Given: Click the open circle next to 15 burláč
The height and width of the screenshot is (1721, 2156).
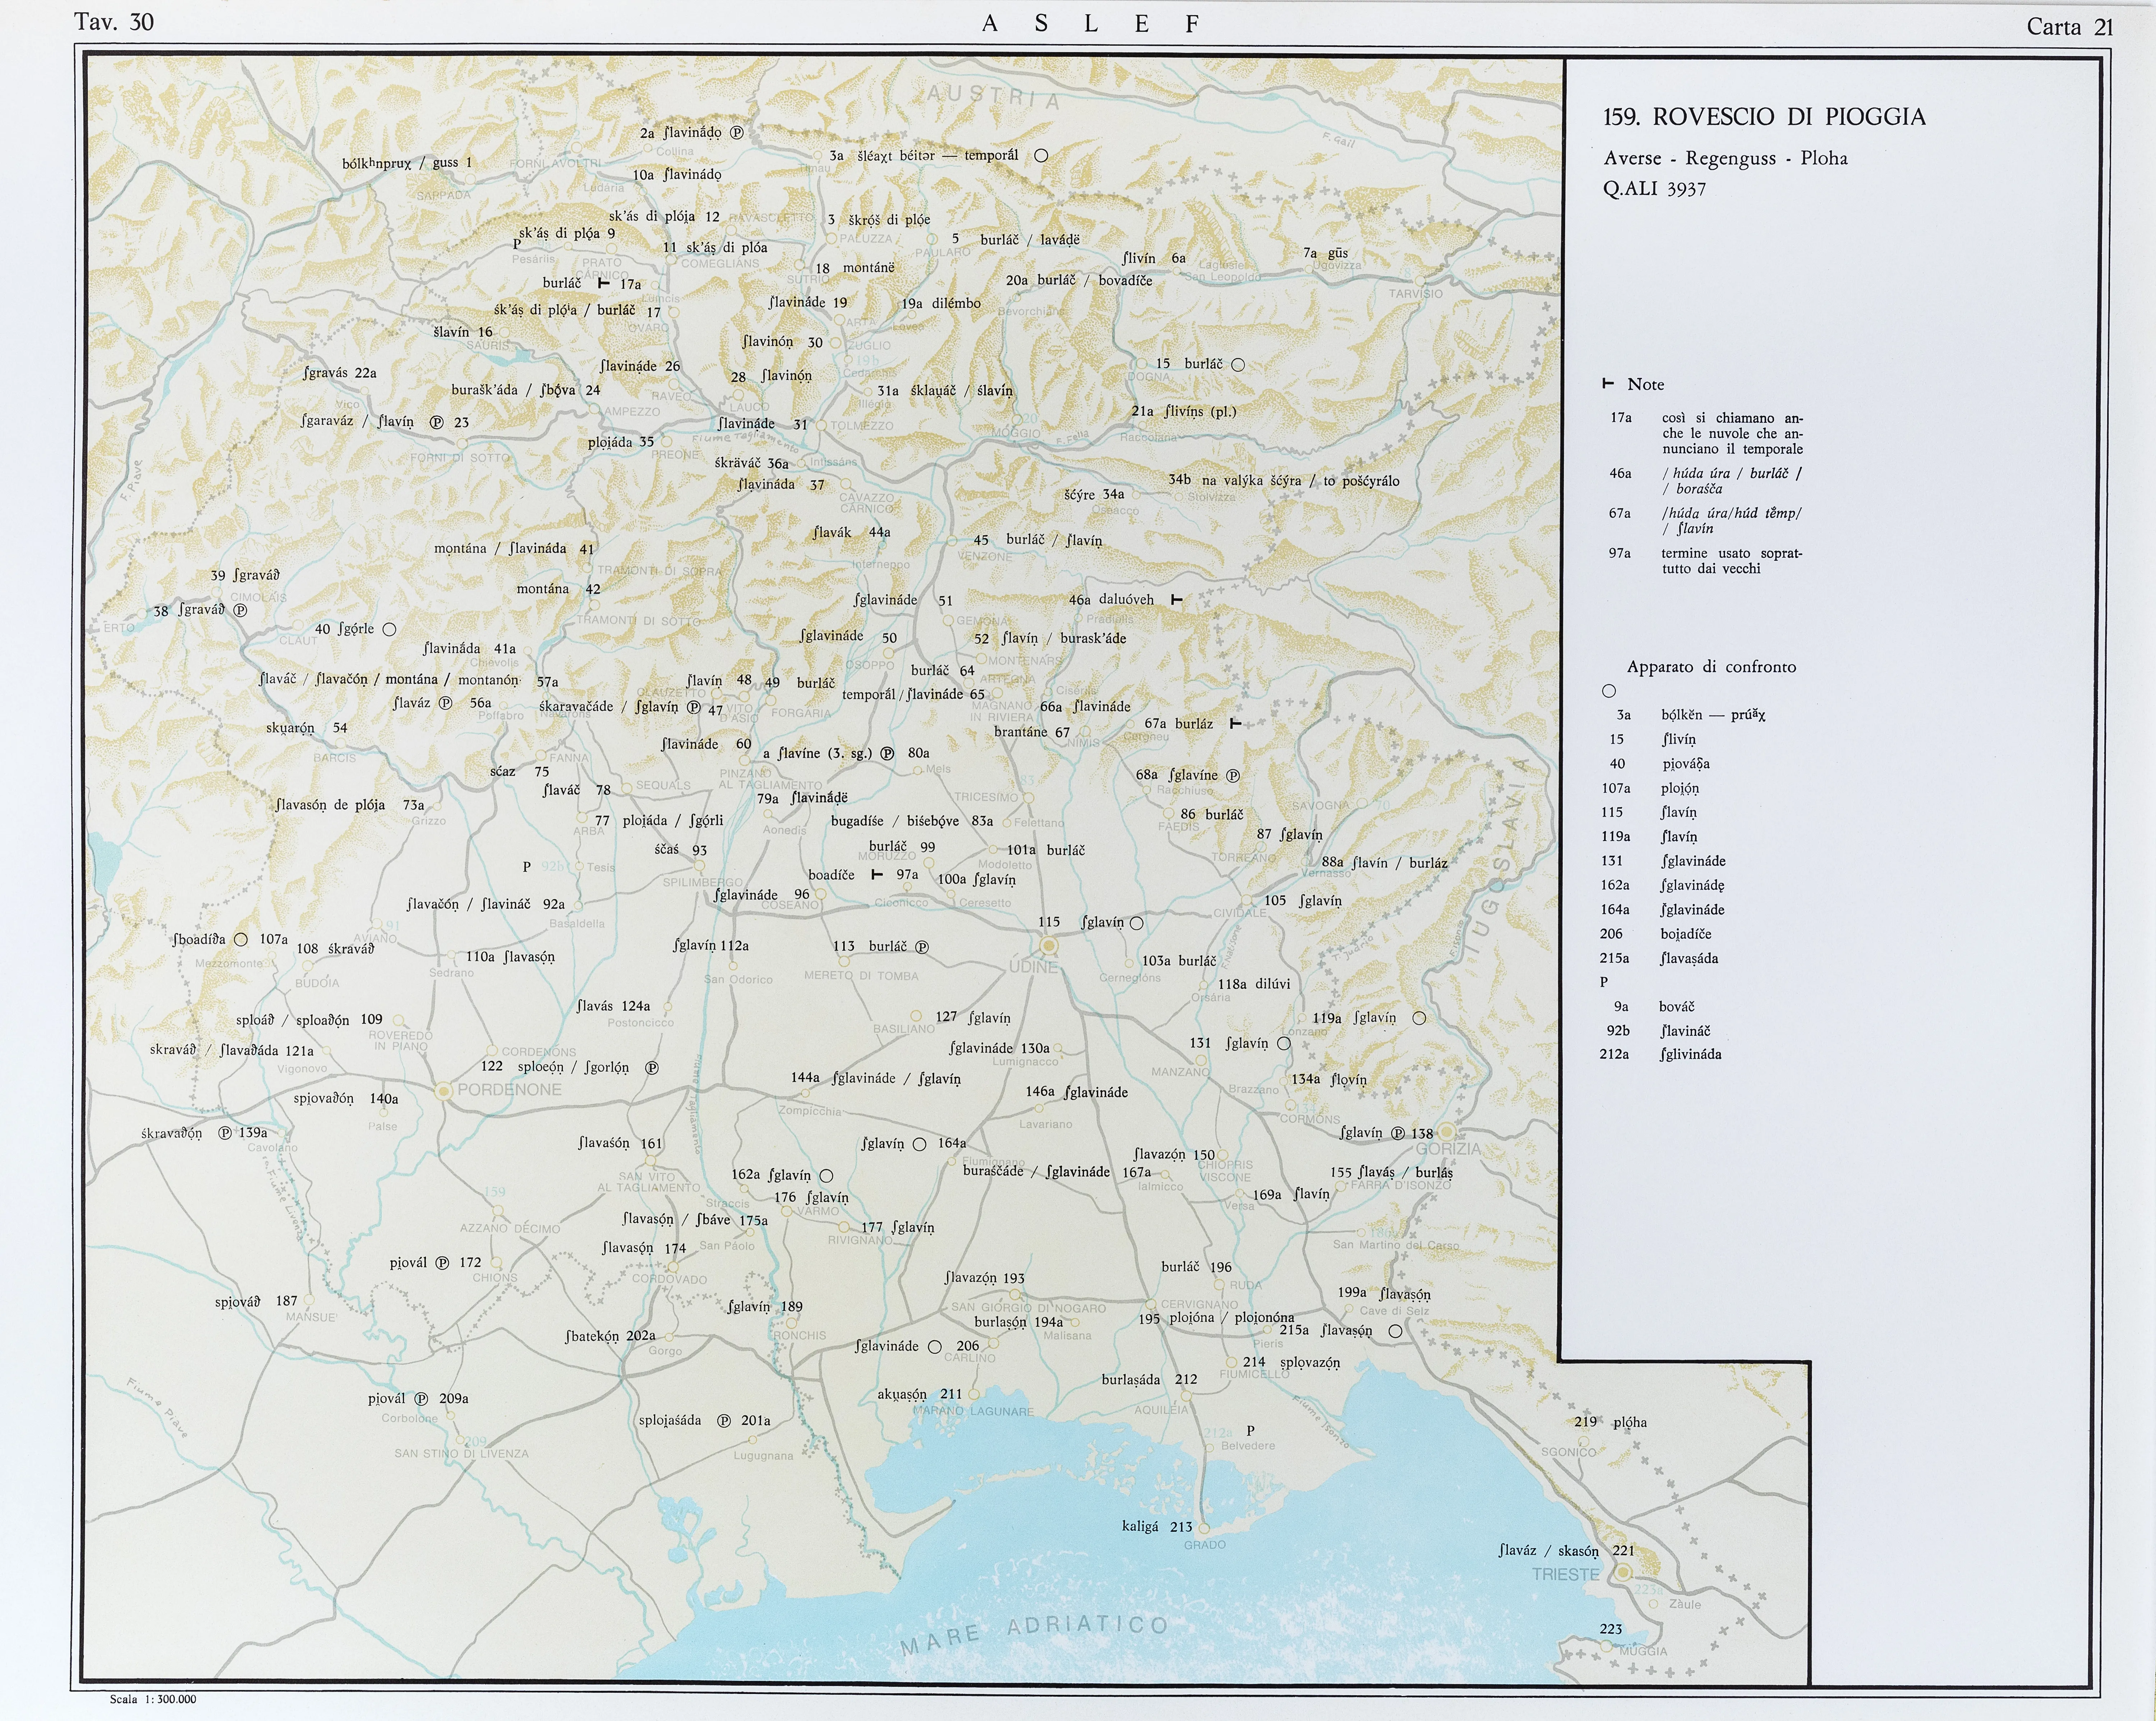Looking at the screenshot, I should 1238,365.
